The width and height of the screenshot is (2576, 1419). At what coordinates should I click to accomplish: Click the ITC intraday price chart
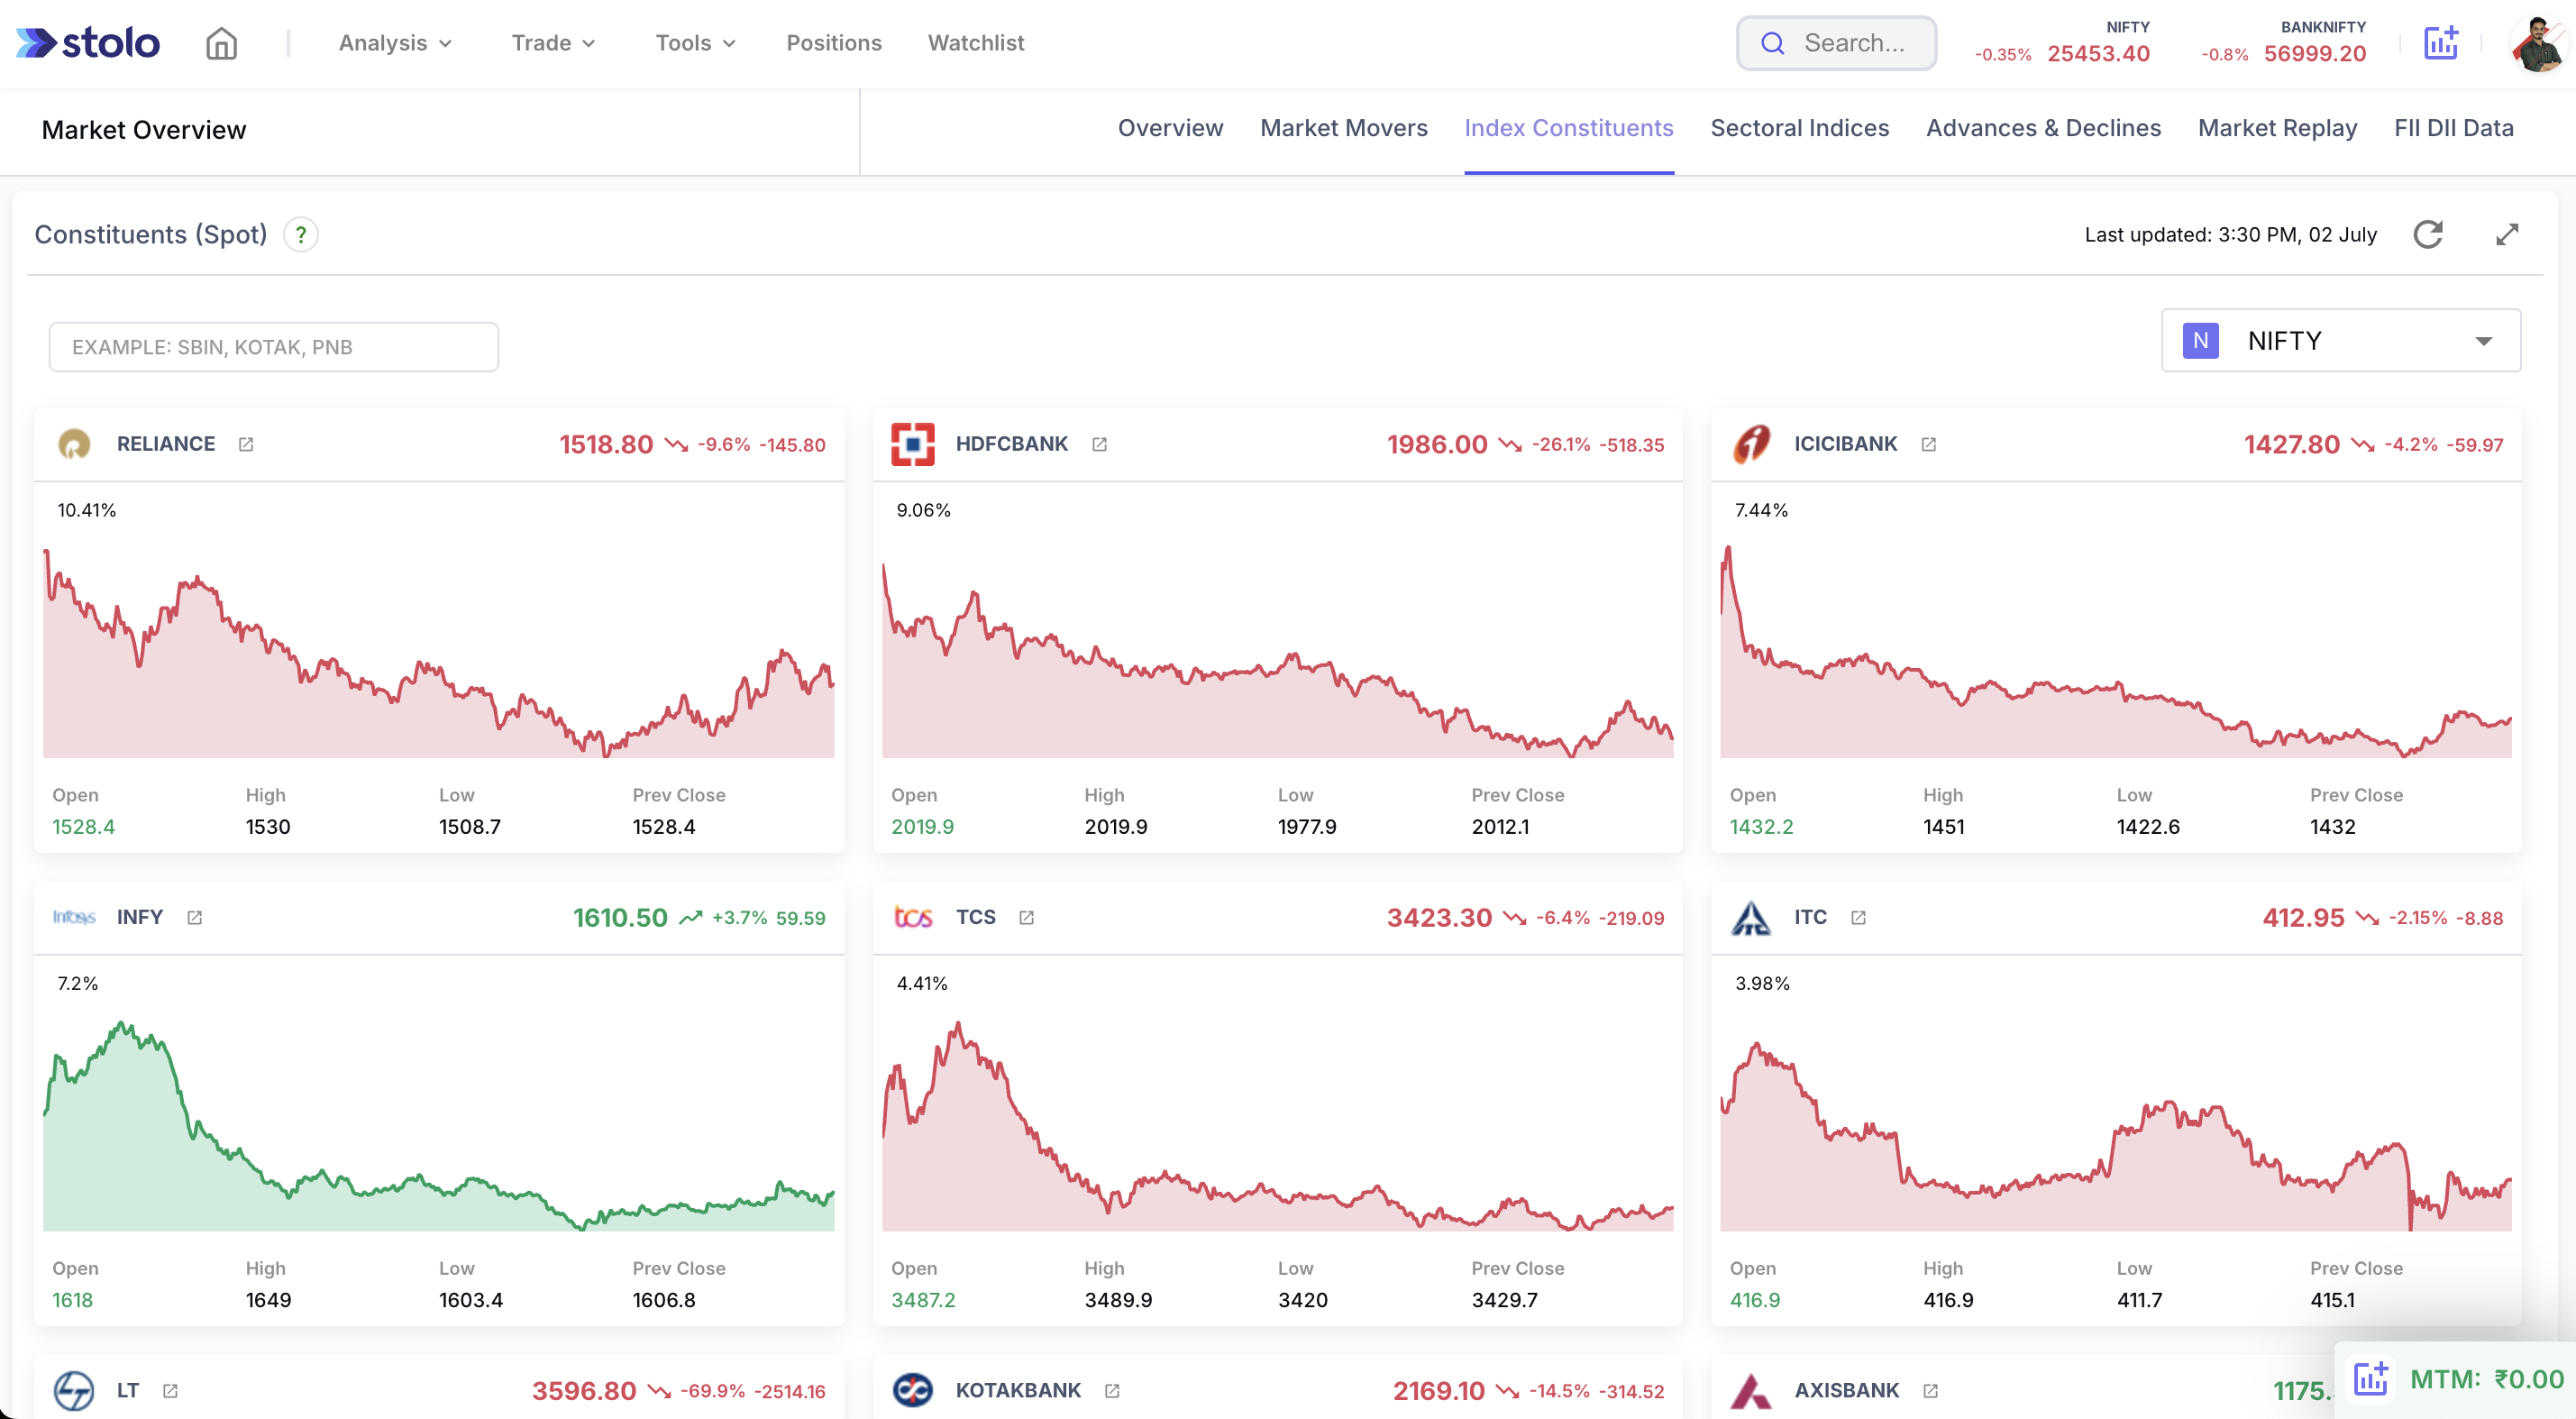click(2116, 1137)
